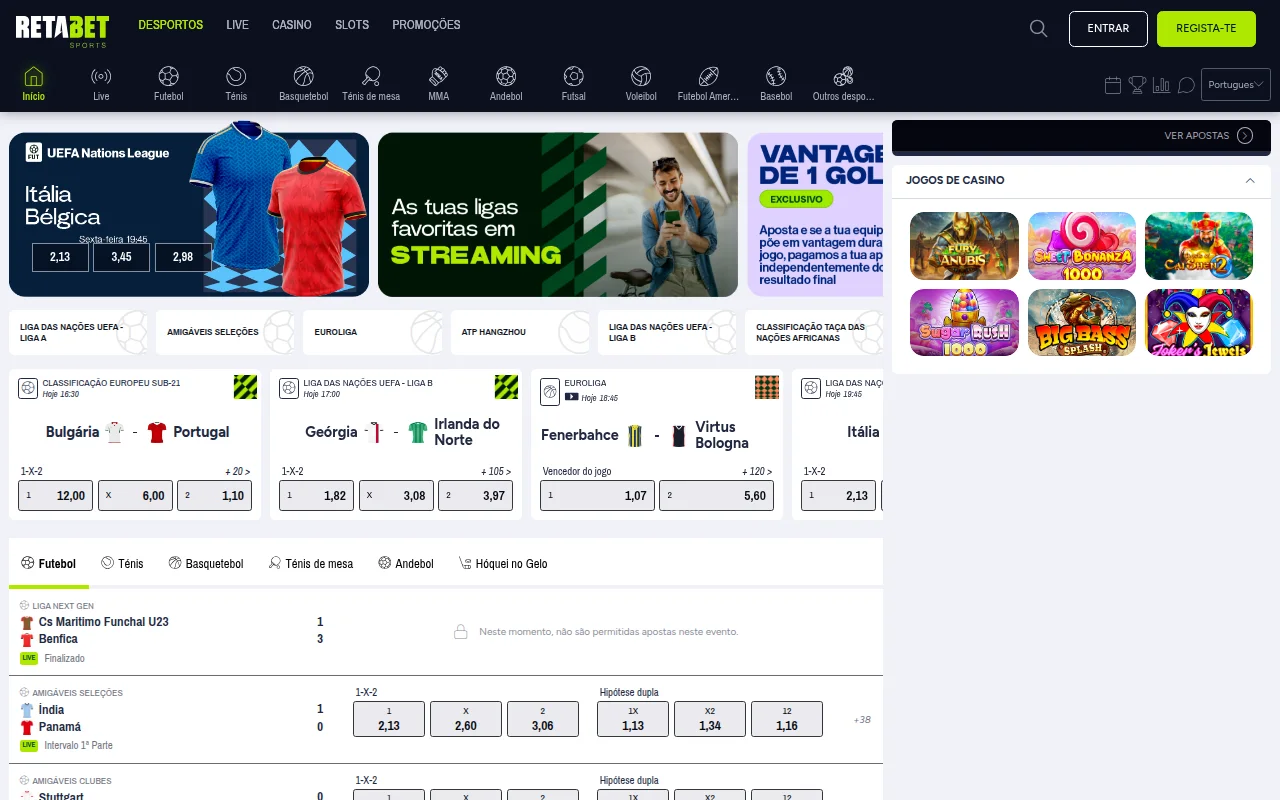
Task: Click the RETABET Sports logo
Action: pos(62,29)
